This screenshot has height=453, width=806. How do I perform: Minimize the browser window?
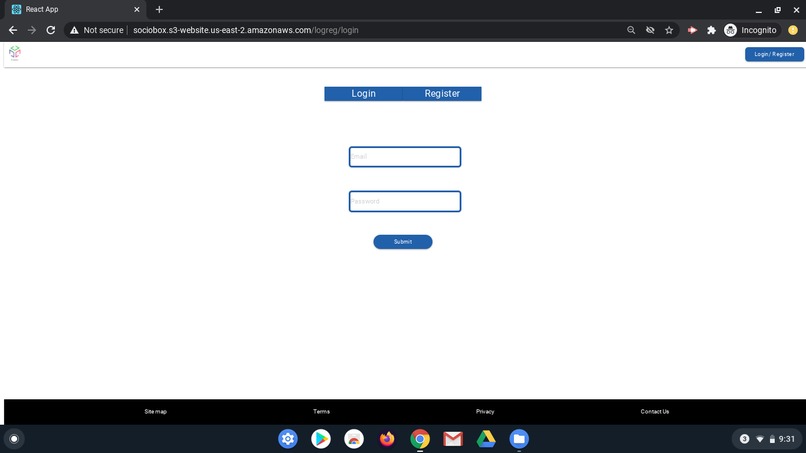tap(759, 10)
